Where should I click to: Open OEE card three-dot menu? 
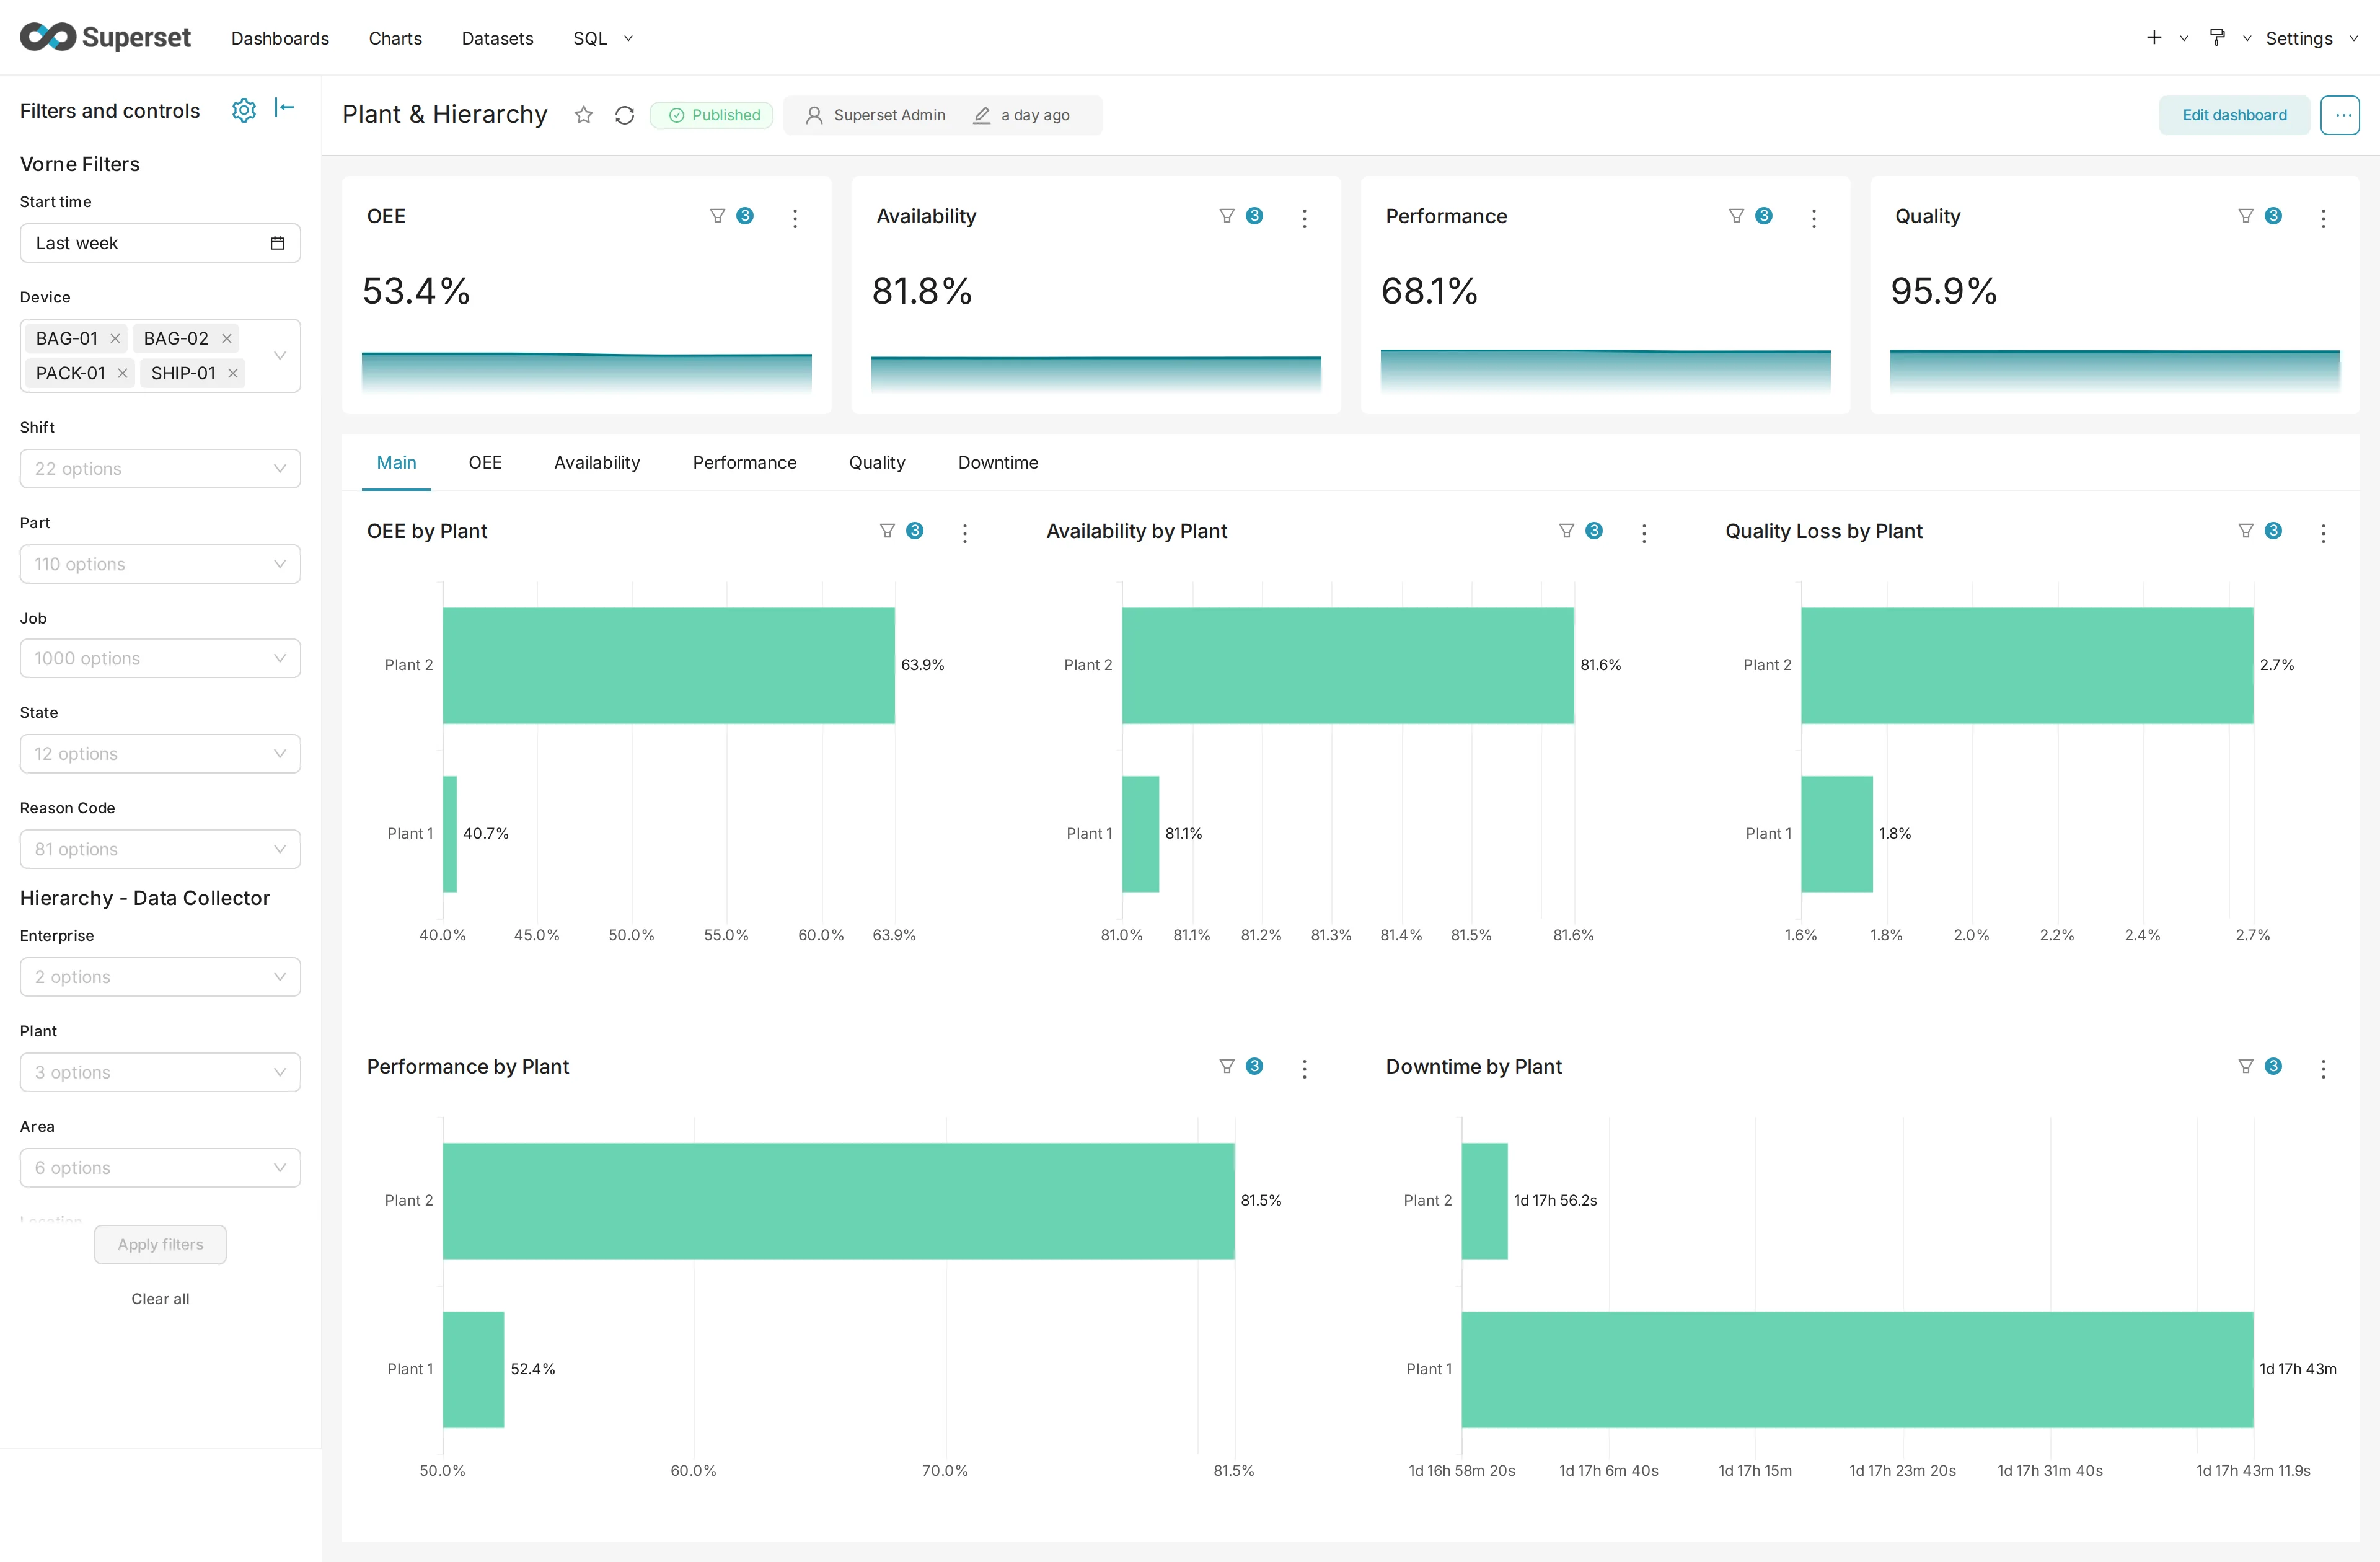(x=795, y=218)
